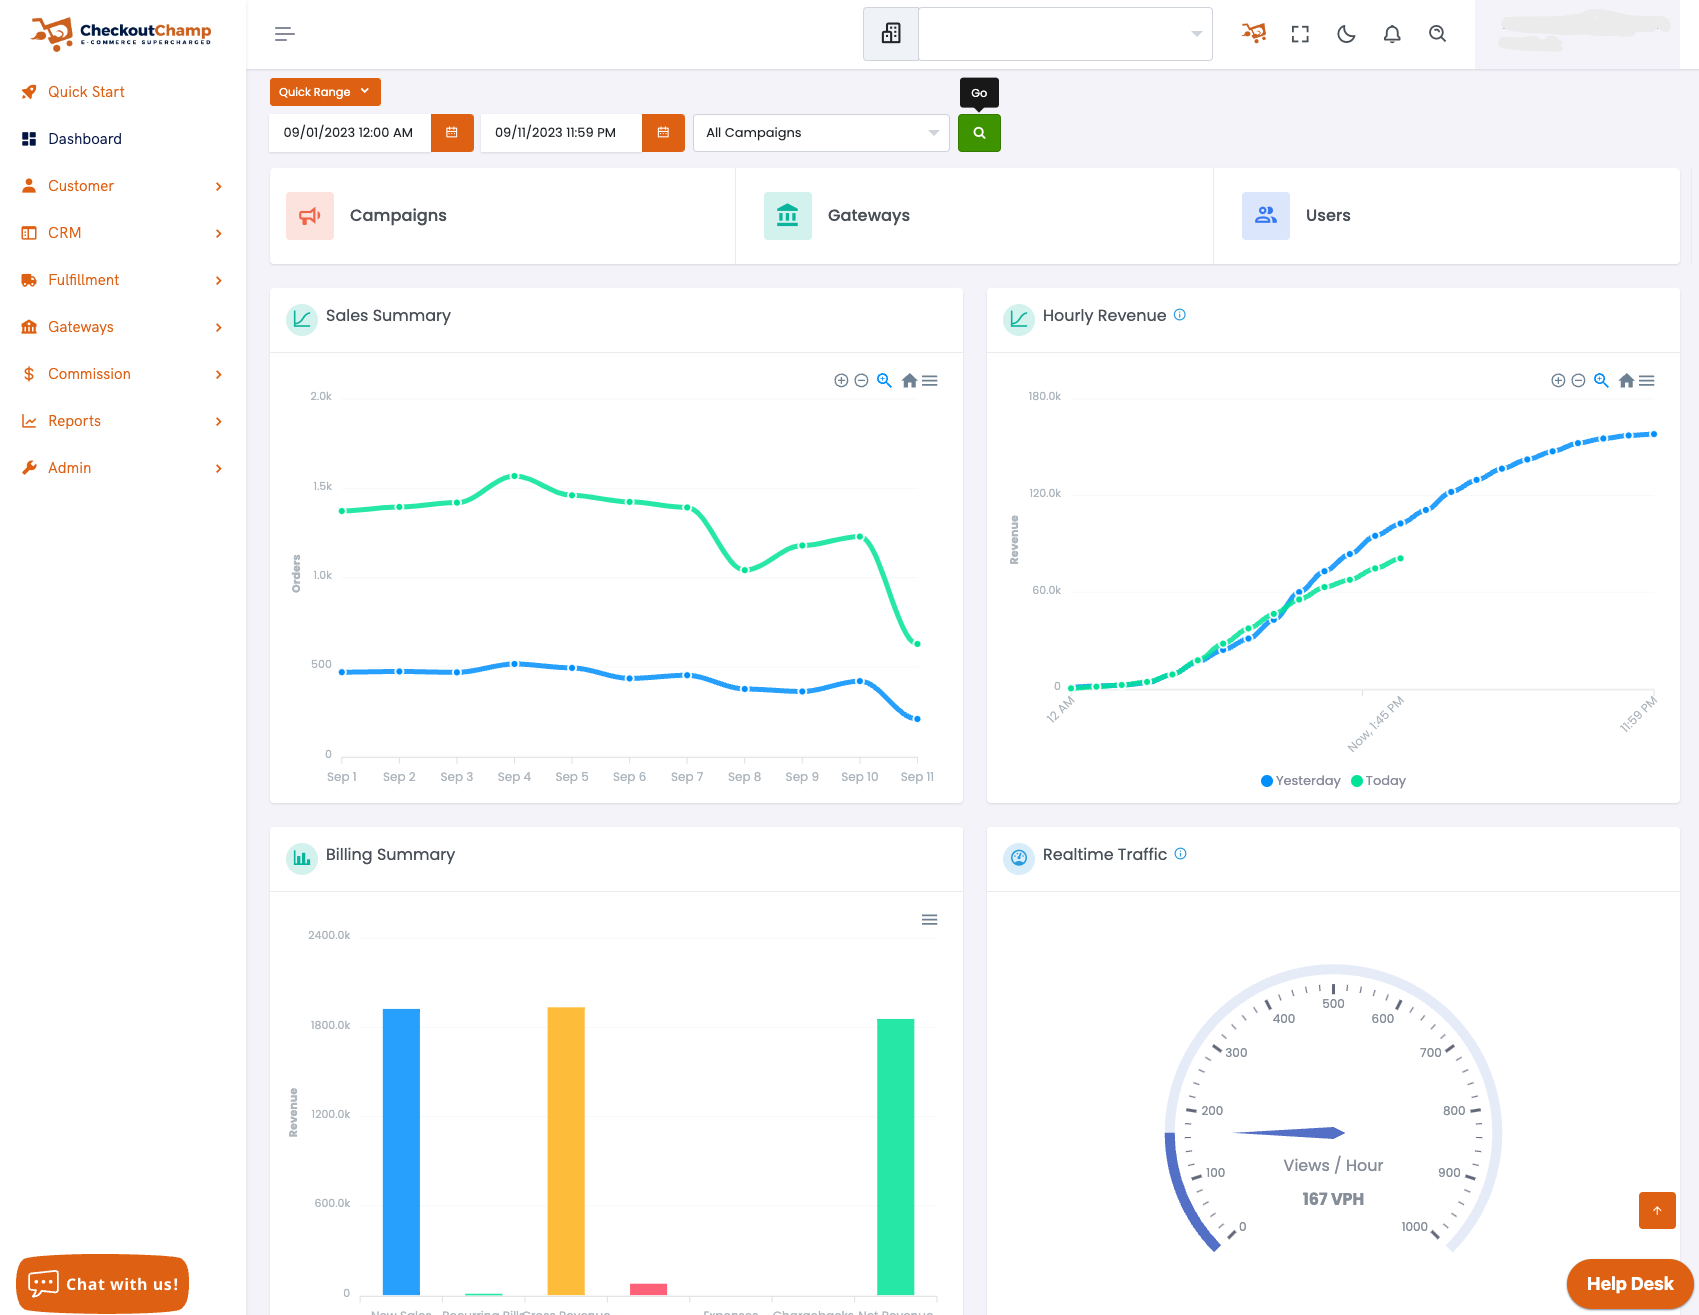Click the Sales Summary panel icon
Viewport: 1699px width, 1315px height.
point(302,319)
